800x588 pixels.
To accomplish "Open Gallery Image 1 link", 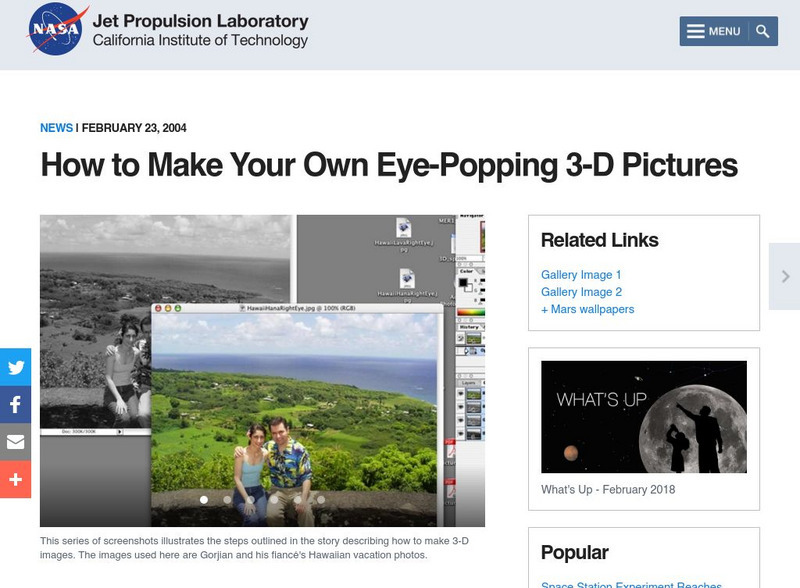I will tap(581, 275).
